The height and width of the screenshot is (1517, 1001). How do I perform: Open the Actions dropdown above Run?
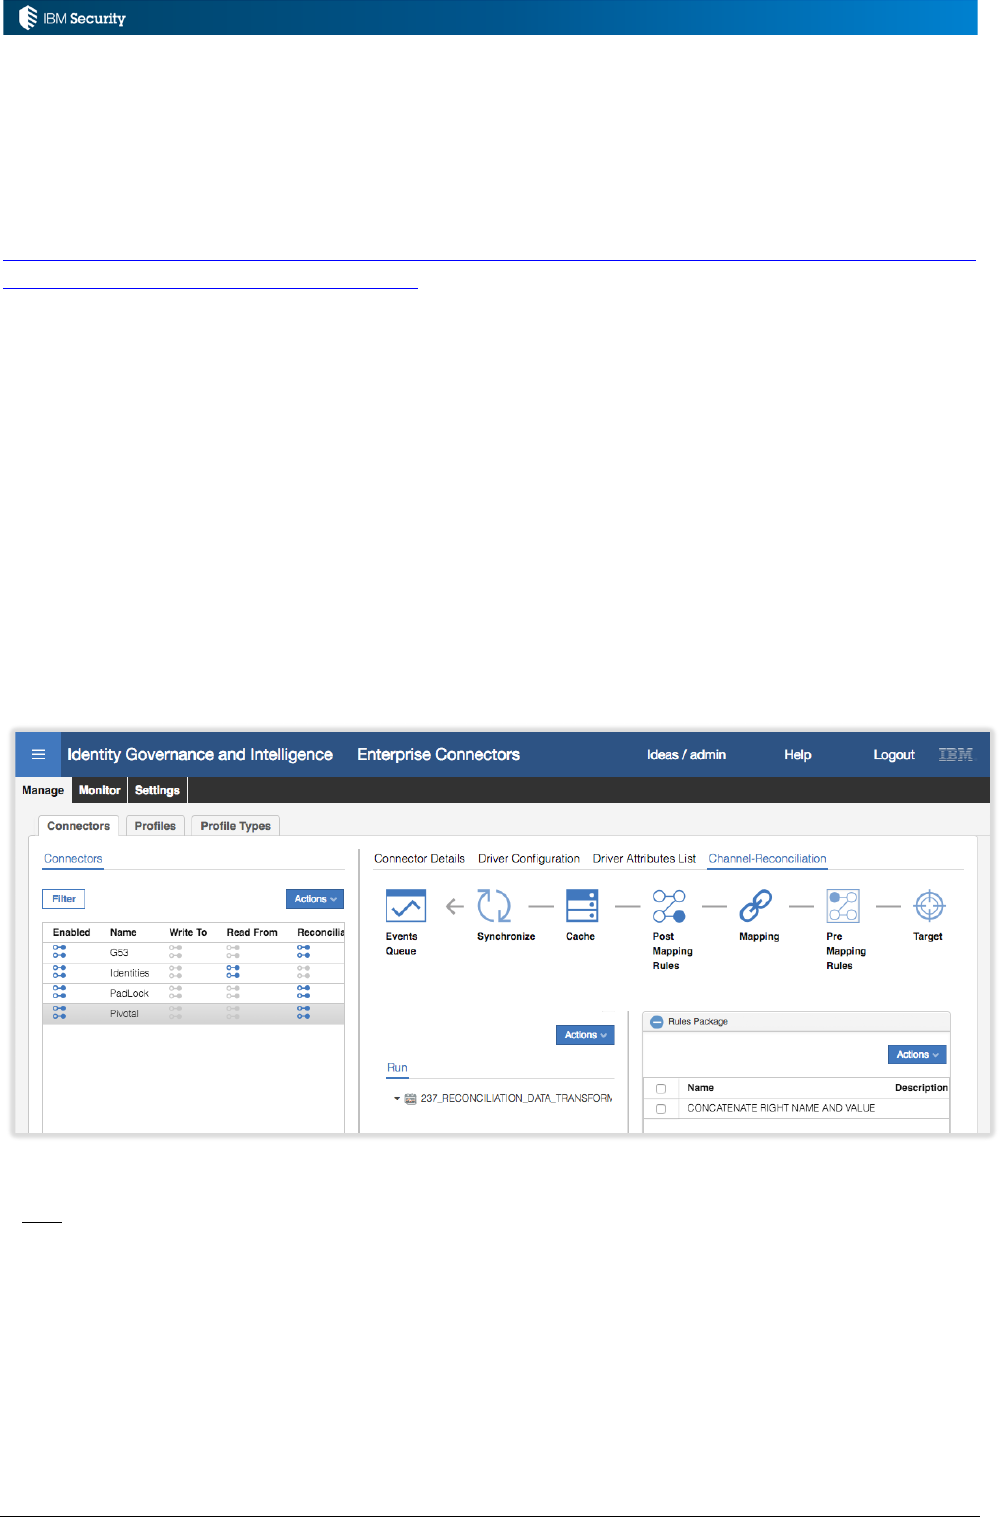(585, 1035)
